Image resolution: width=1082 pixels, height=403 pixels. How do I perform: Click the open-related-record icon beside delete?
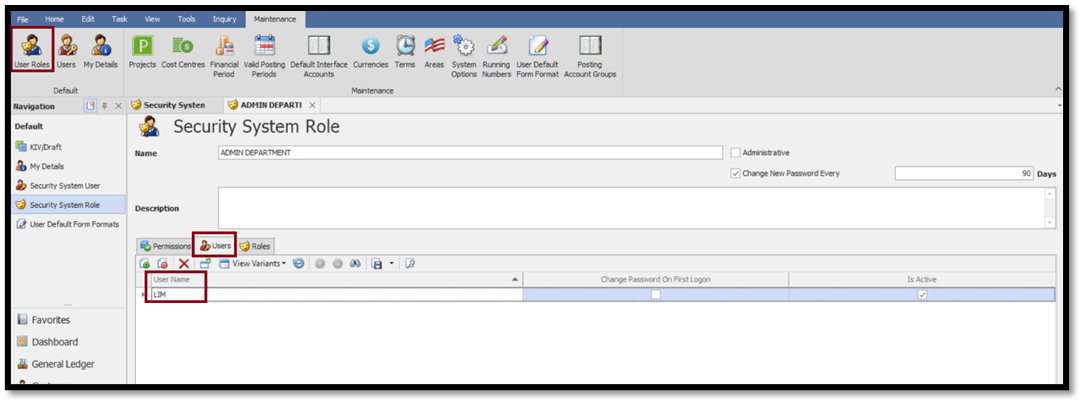click(x=205, y=264)
